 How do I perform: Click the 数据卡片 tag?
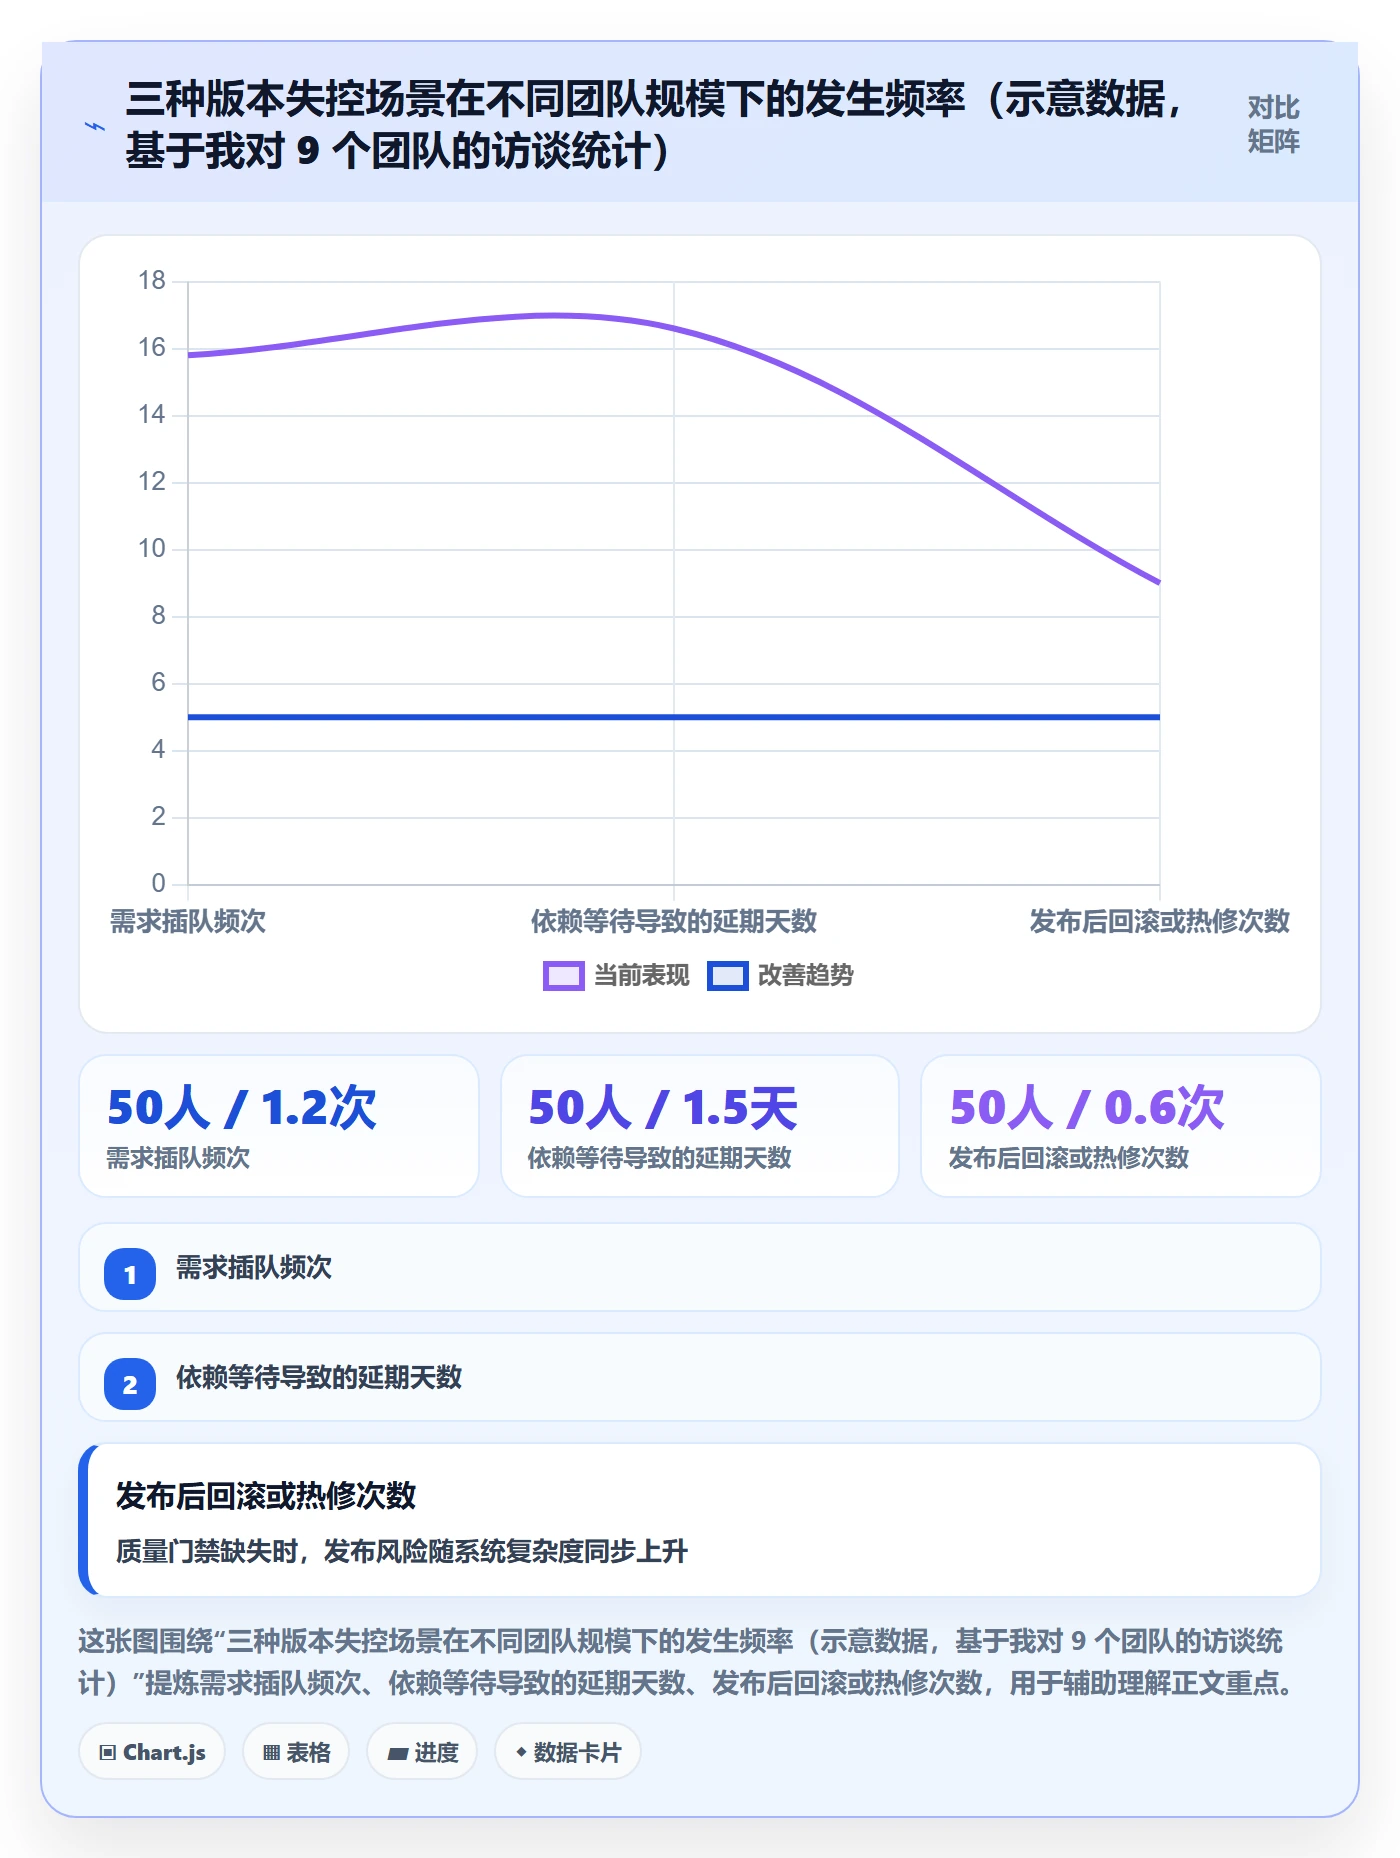[x=568, y=1752]
